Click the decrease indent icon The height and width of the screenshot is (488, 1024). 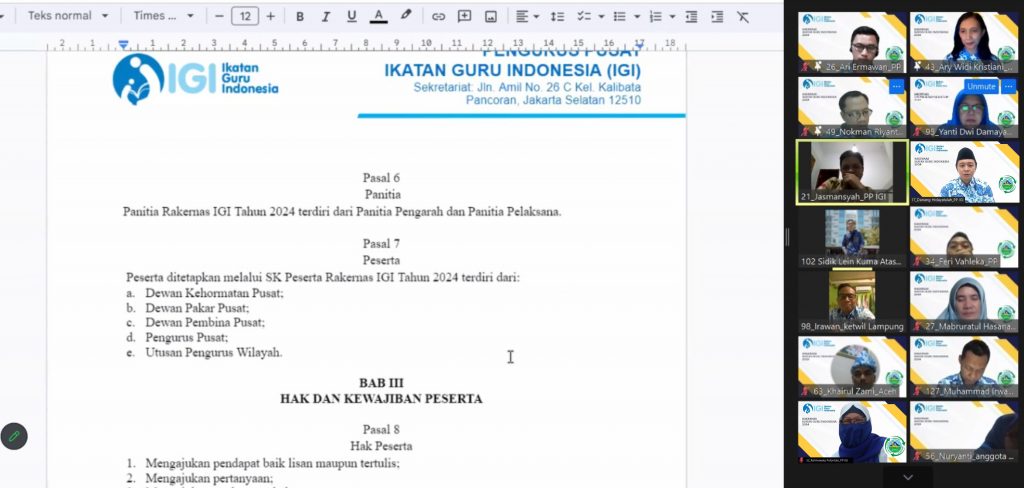tap(692, 17)
